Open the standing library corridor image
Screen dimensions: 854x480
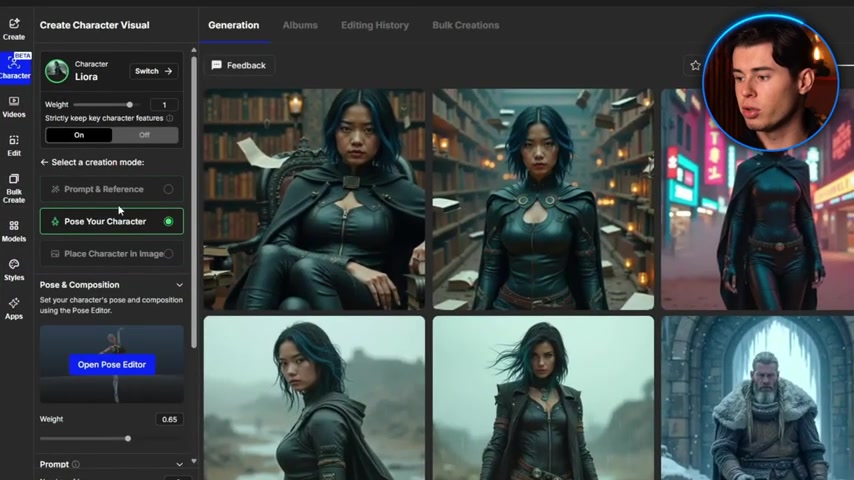pyautogui.click(x=543, y=199)
